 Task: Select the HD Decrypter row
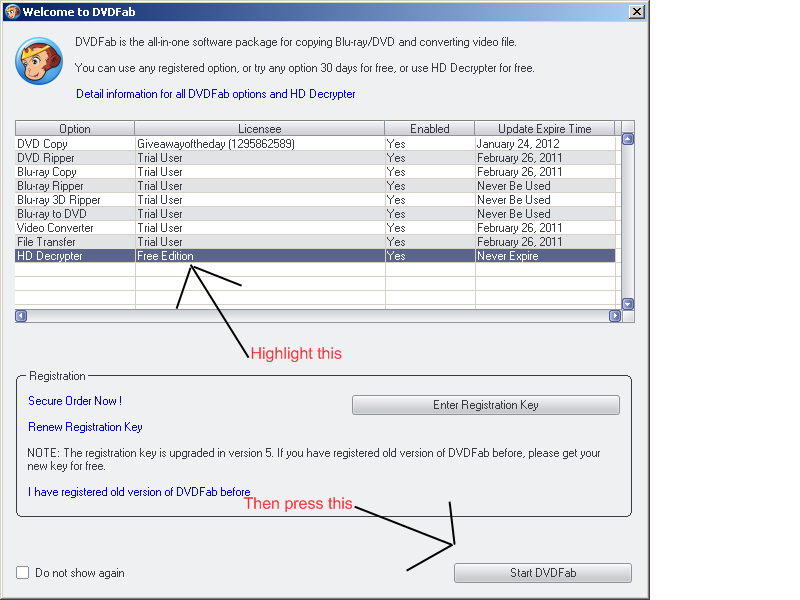[315, 256]
